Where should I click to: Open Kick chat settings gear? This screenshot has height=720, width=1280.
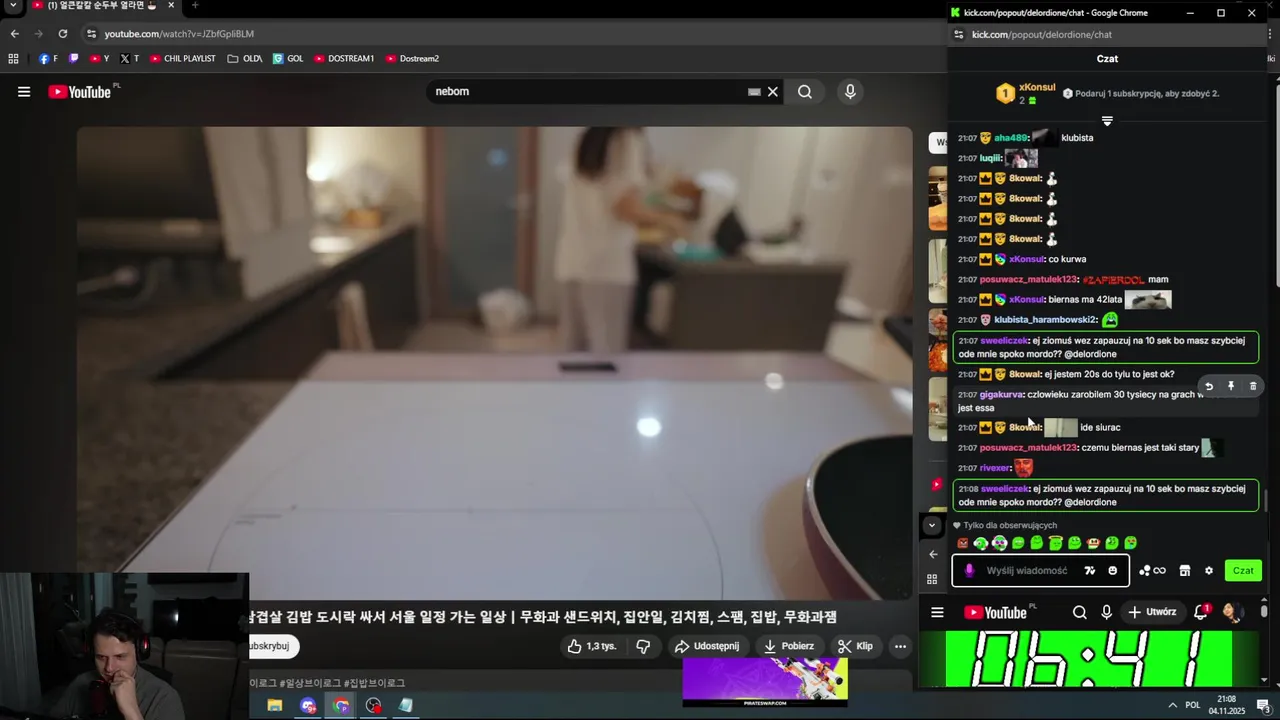click(1209, 571)
